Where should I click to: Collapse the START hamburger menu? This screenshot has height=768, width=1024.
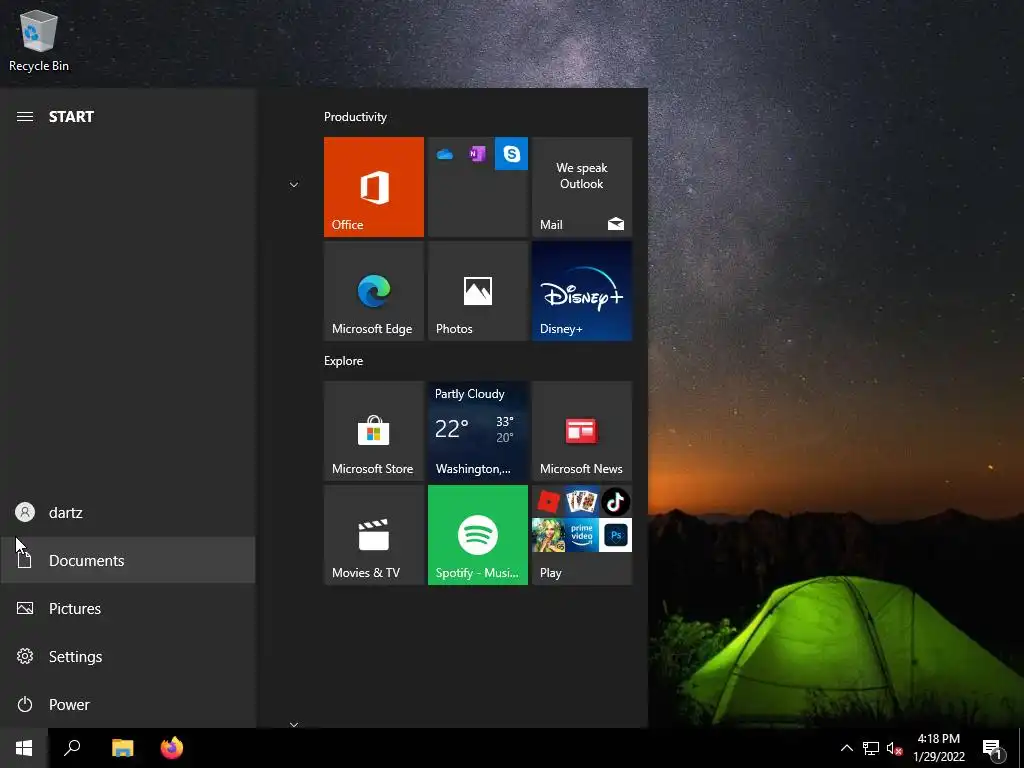click(25, 117)
